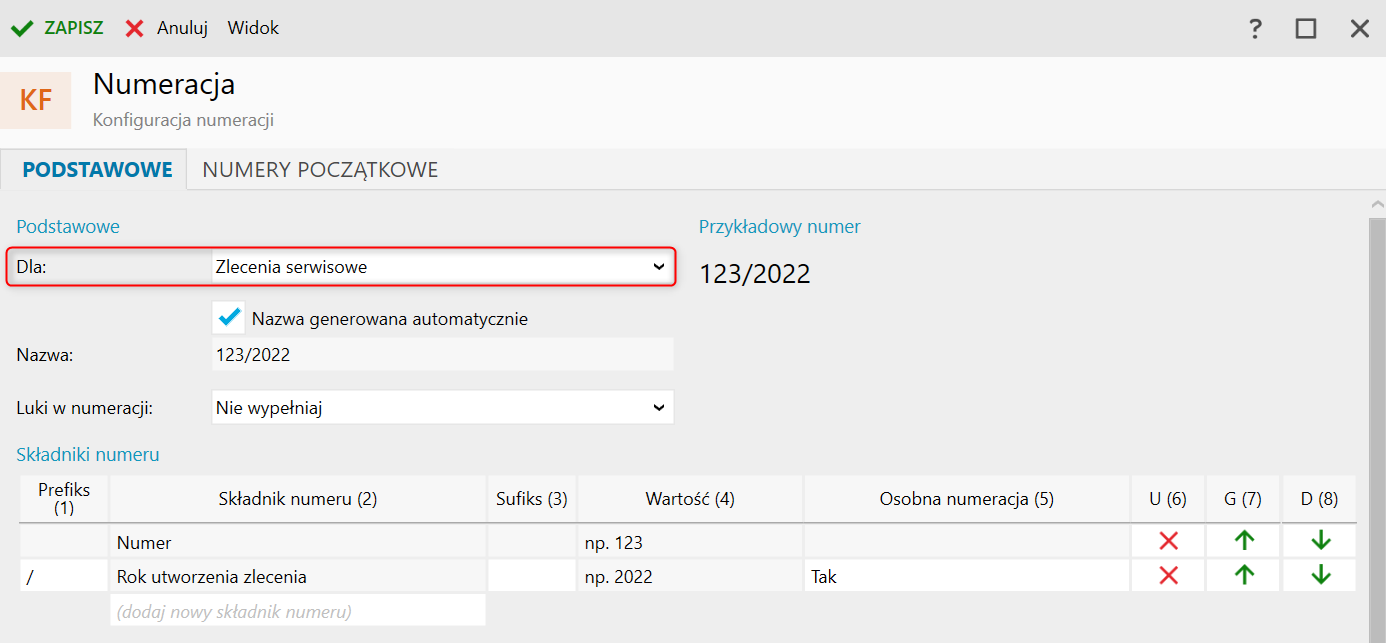Uncheck Nazwa generowana automatycznie checkbox
The image size is (1386, 643).
tap(230, 318)
